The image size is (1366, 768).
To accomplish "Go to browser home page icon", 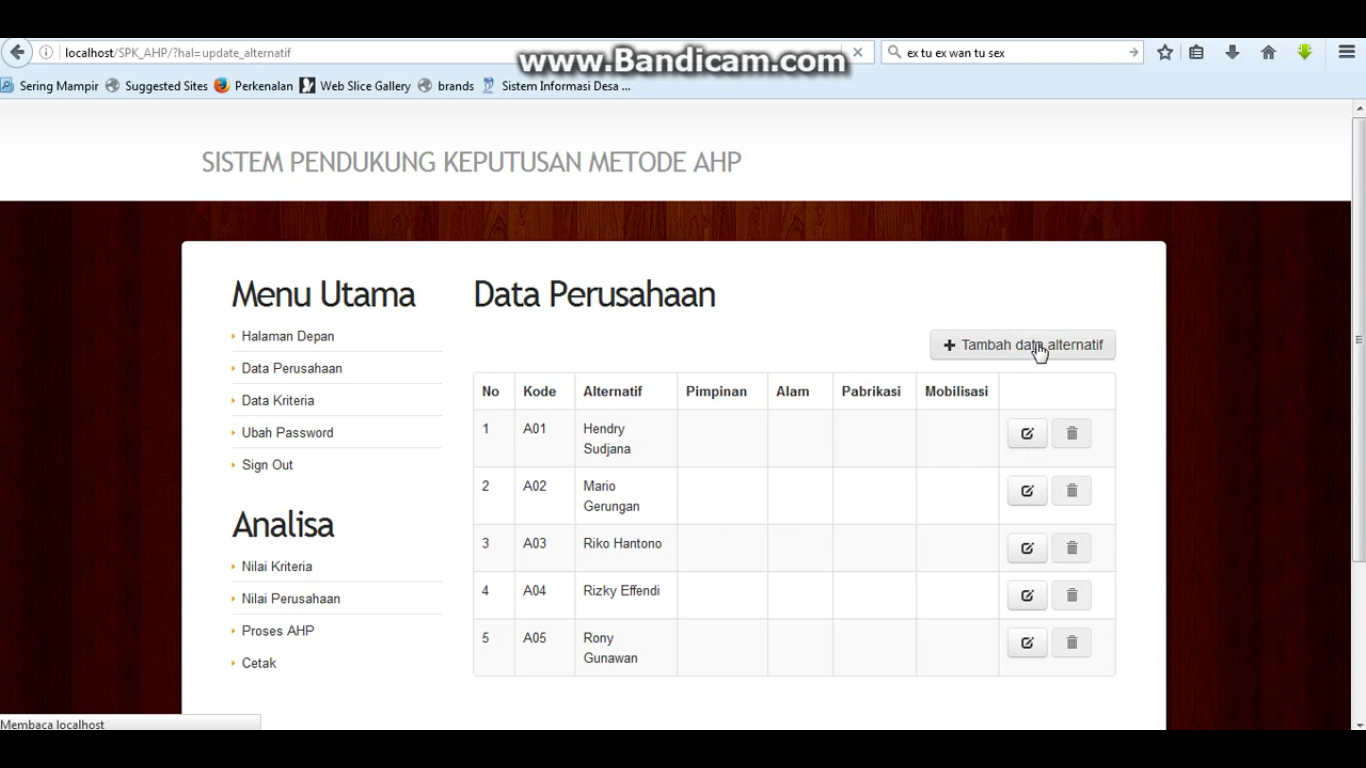I will click(1268, 53).
